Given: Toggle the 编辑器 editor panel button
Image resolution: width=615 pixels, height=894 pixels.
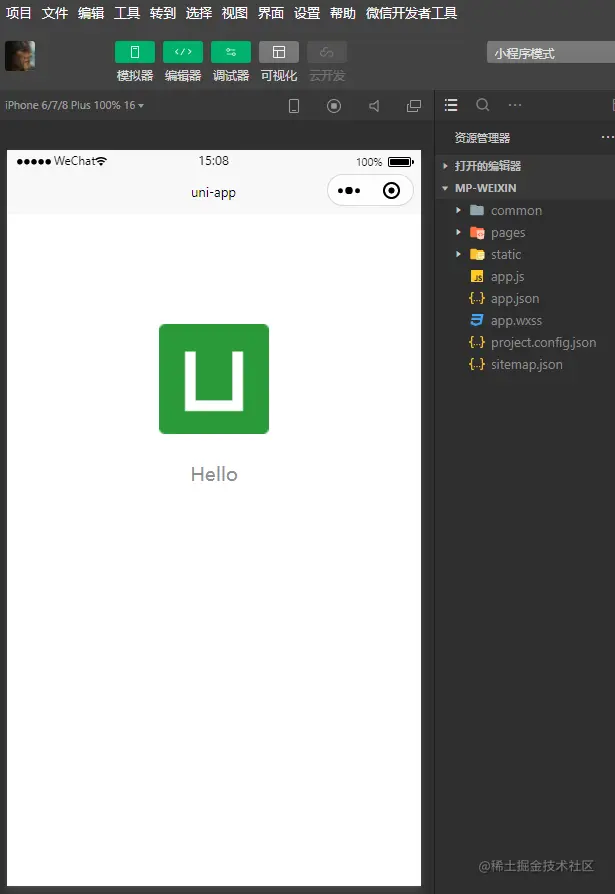Looking at the screenshot, I should [183, 52].
